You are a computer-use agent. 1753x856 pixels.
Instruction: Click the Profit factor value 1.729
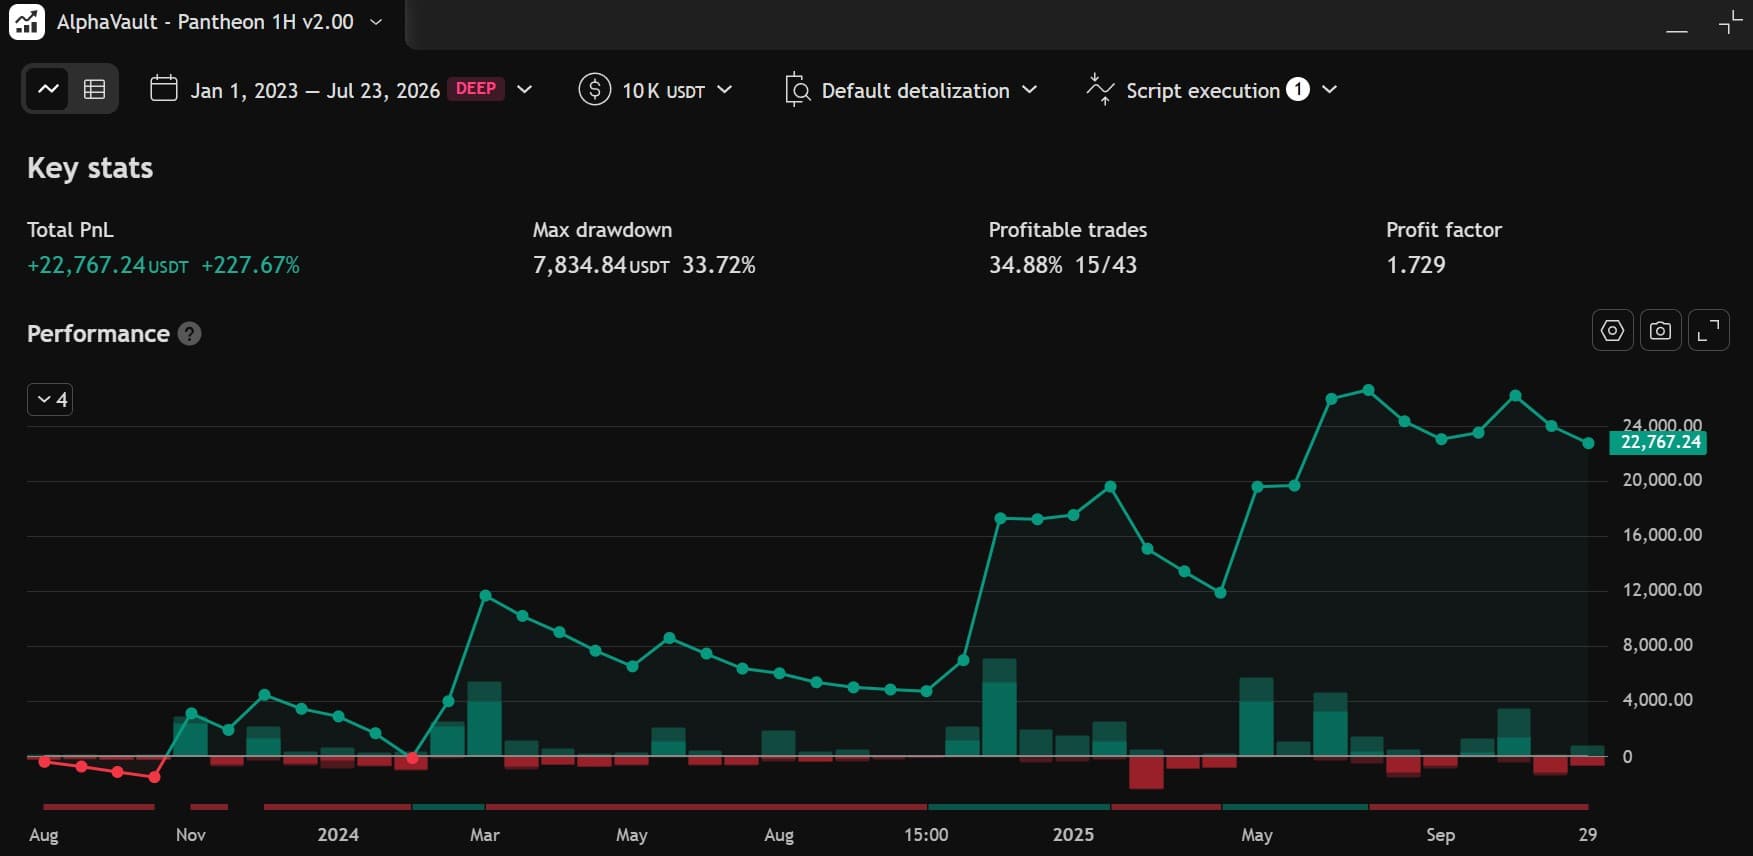point(1416,265)
